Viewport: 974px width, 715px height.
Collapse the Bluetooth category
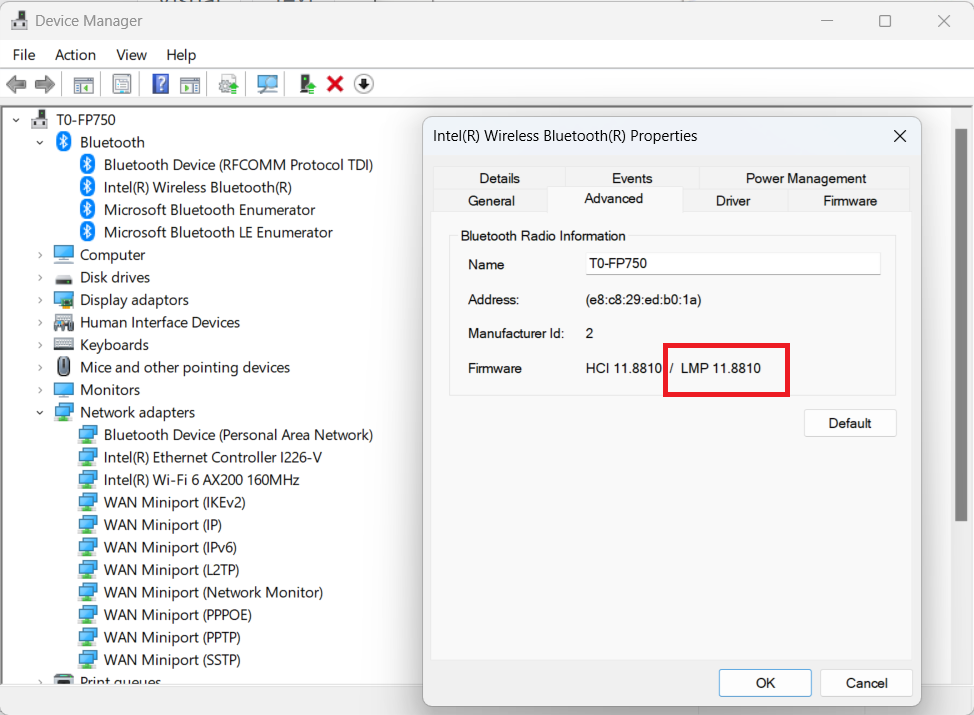(x=40, y=142)
